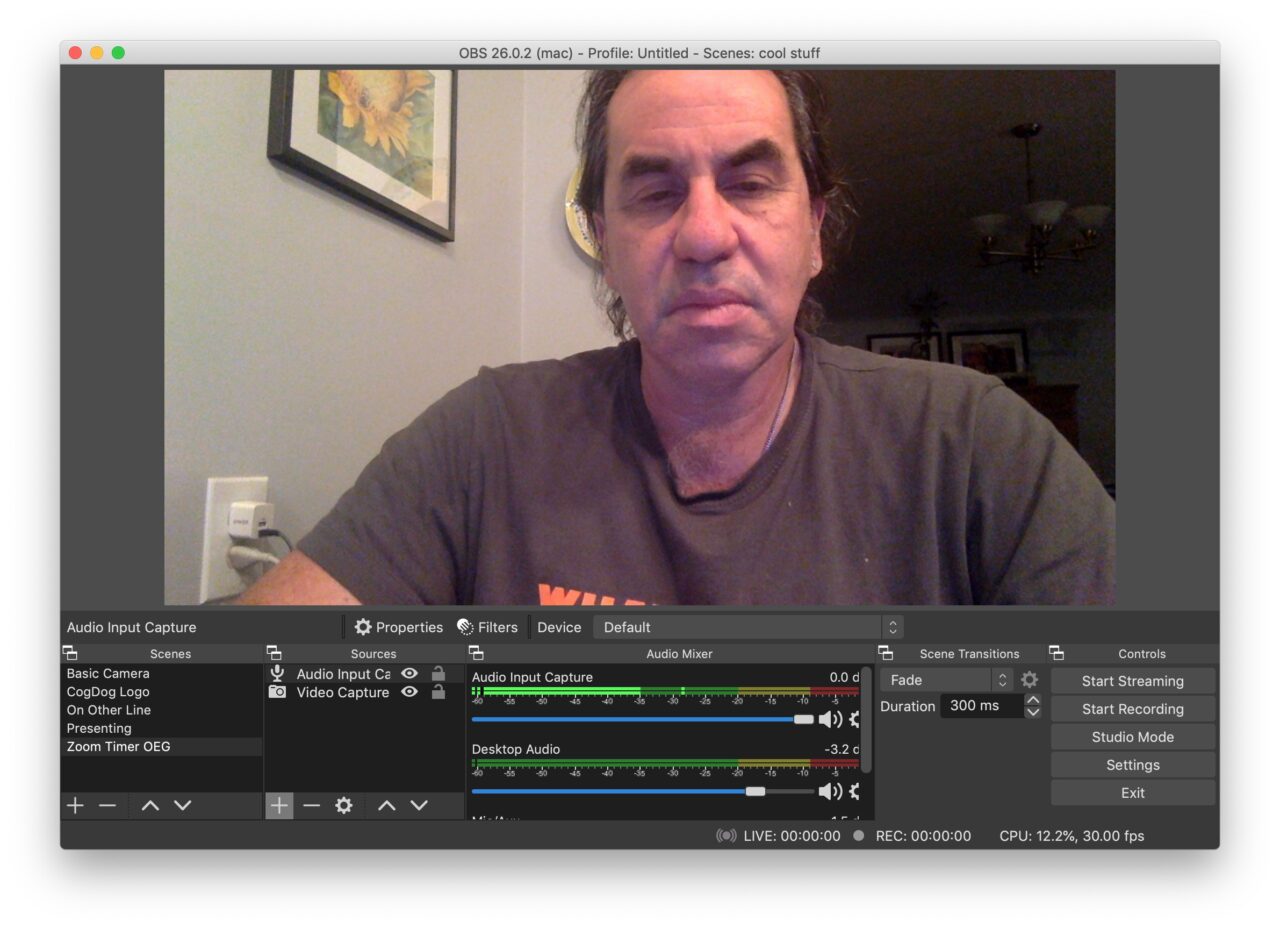The height and width of the screenshot is (929, 1280).
Task: Click the microphone icon of Audio Input Capture source
Action: (x=277, y=674)
